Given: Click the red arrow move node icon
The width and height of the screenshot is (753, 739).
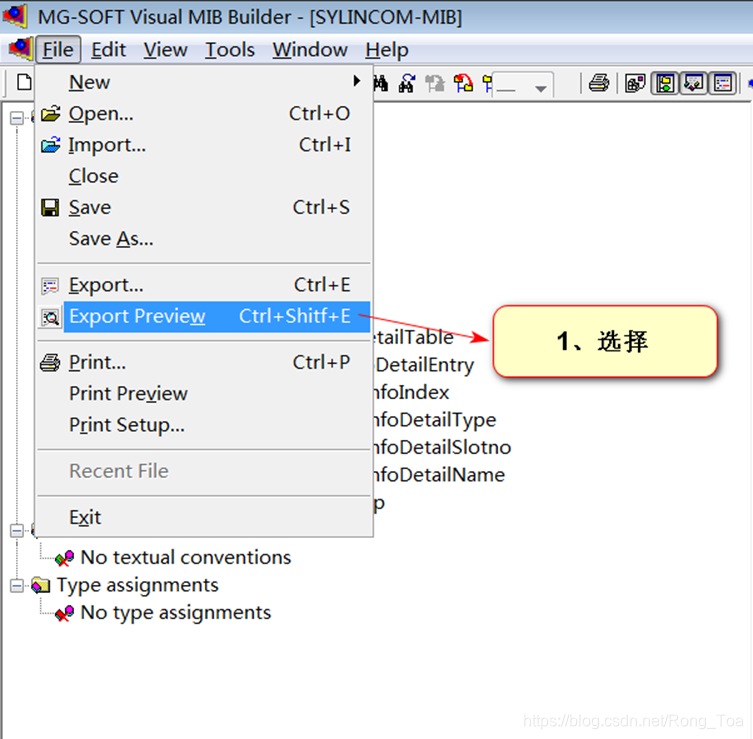Looking at the screenshot, I should point(463,83).
